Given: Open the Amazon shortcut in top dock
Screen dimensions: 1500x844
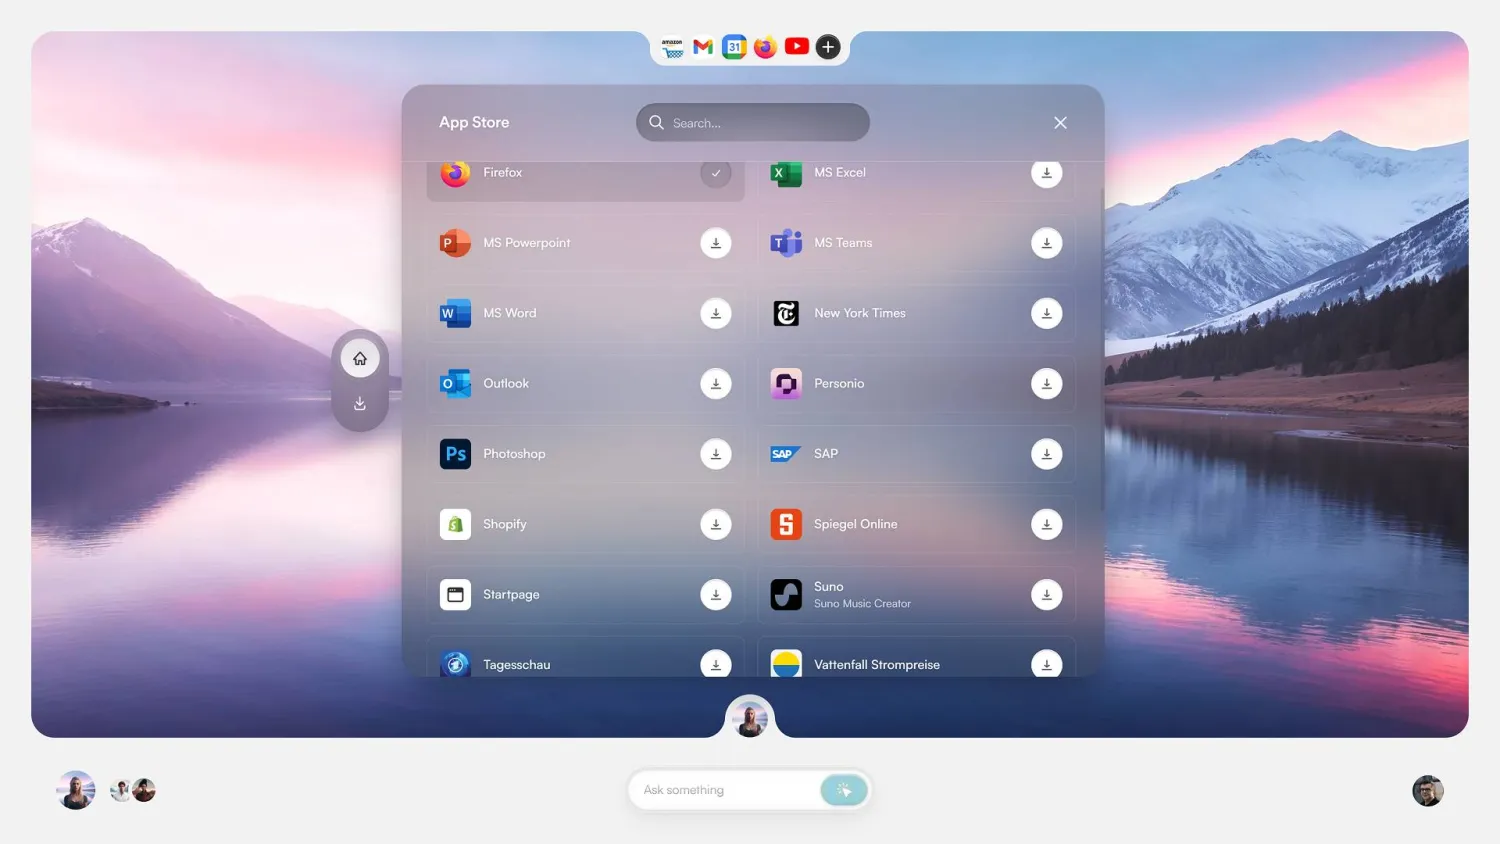Looking at the screenshot, I should point(672,47).
